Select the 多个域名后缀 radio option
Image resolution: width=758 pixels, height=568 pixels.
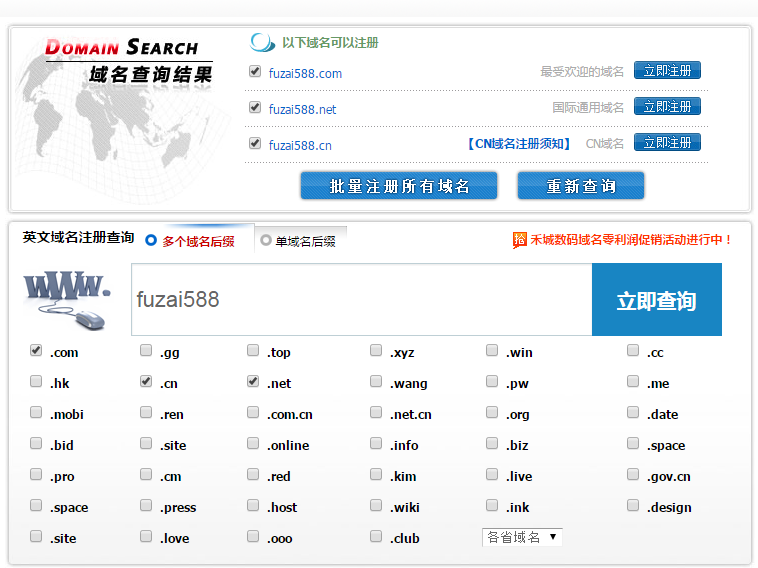coord(152,240)
